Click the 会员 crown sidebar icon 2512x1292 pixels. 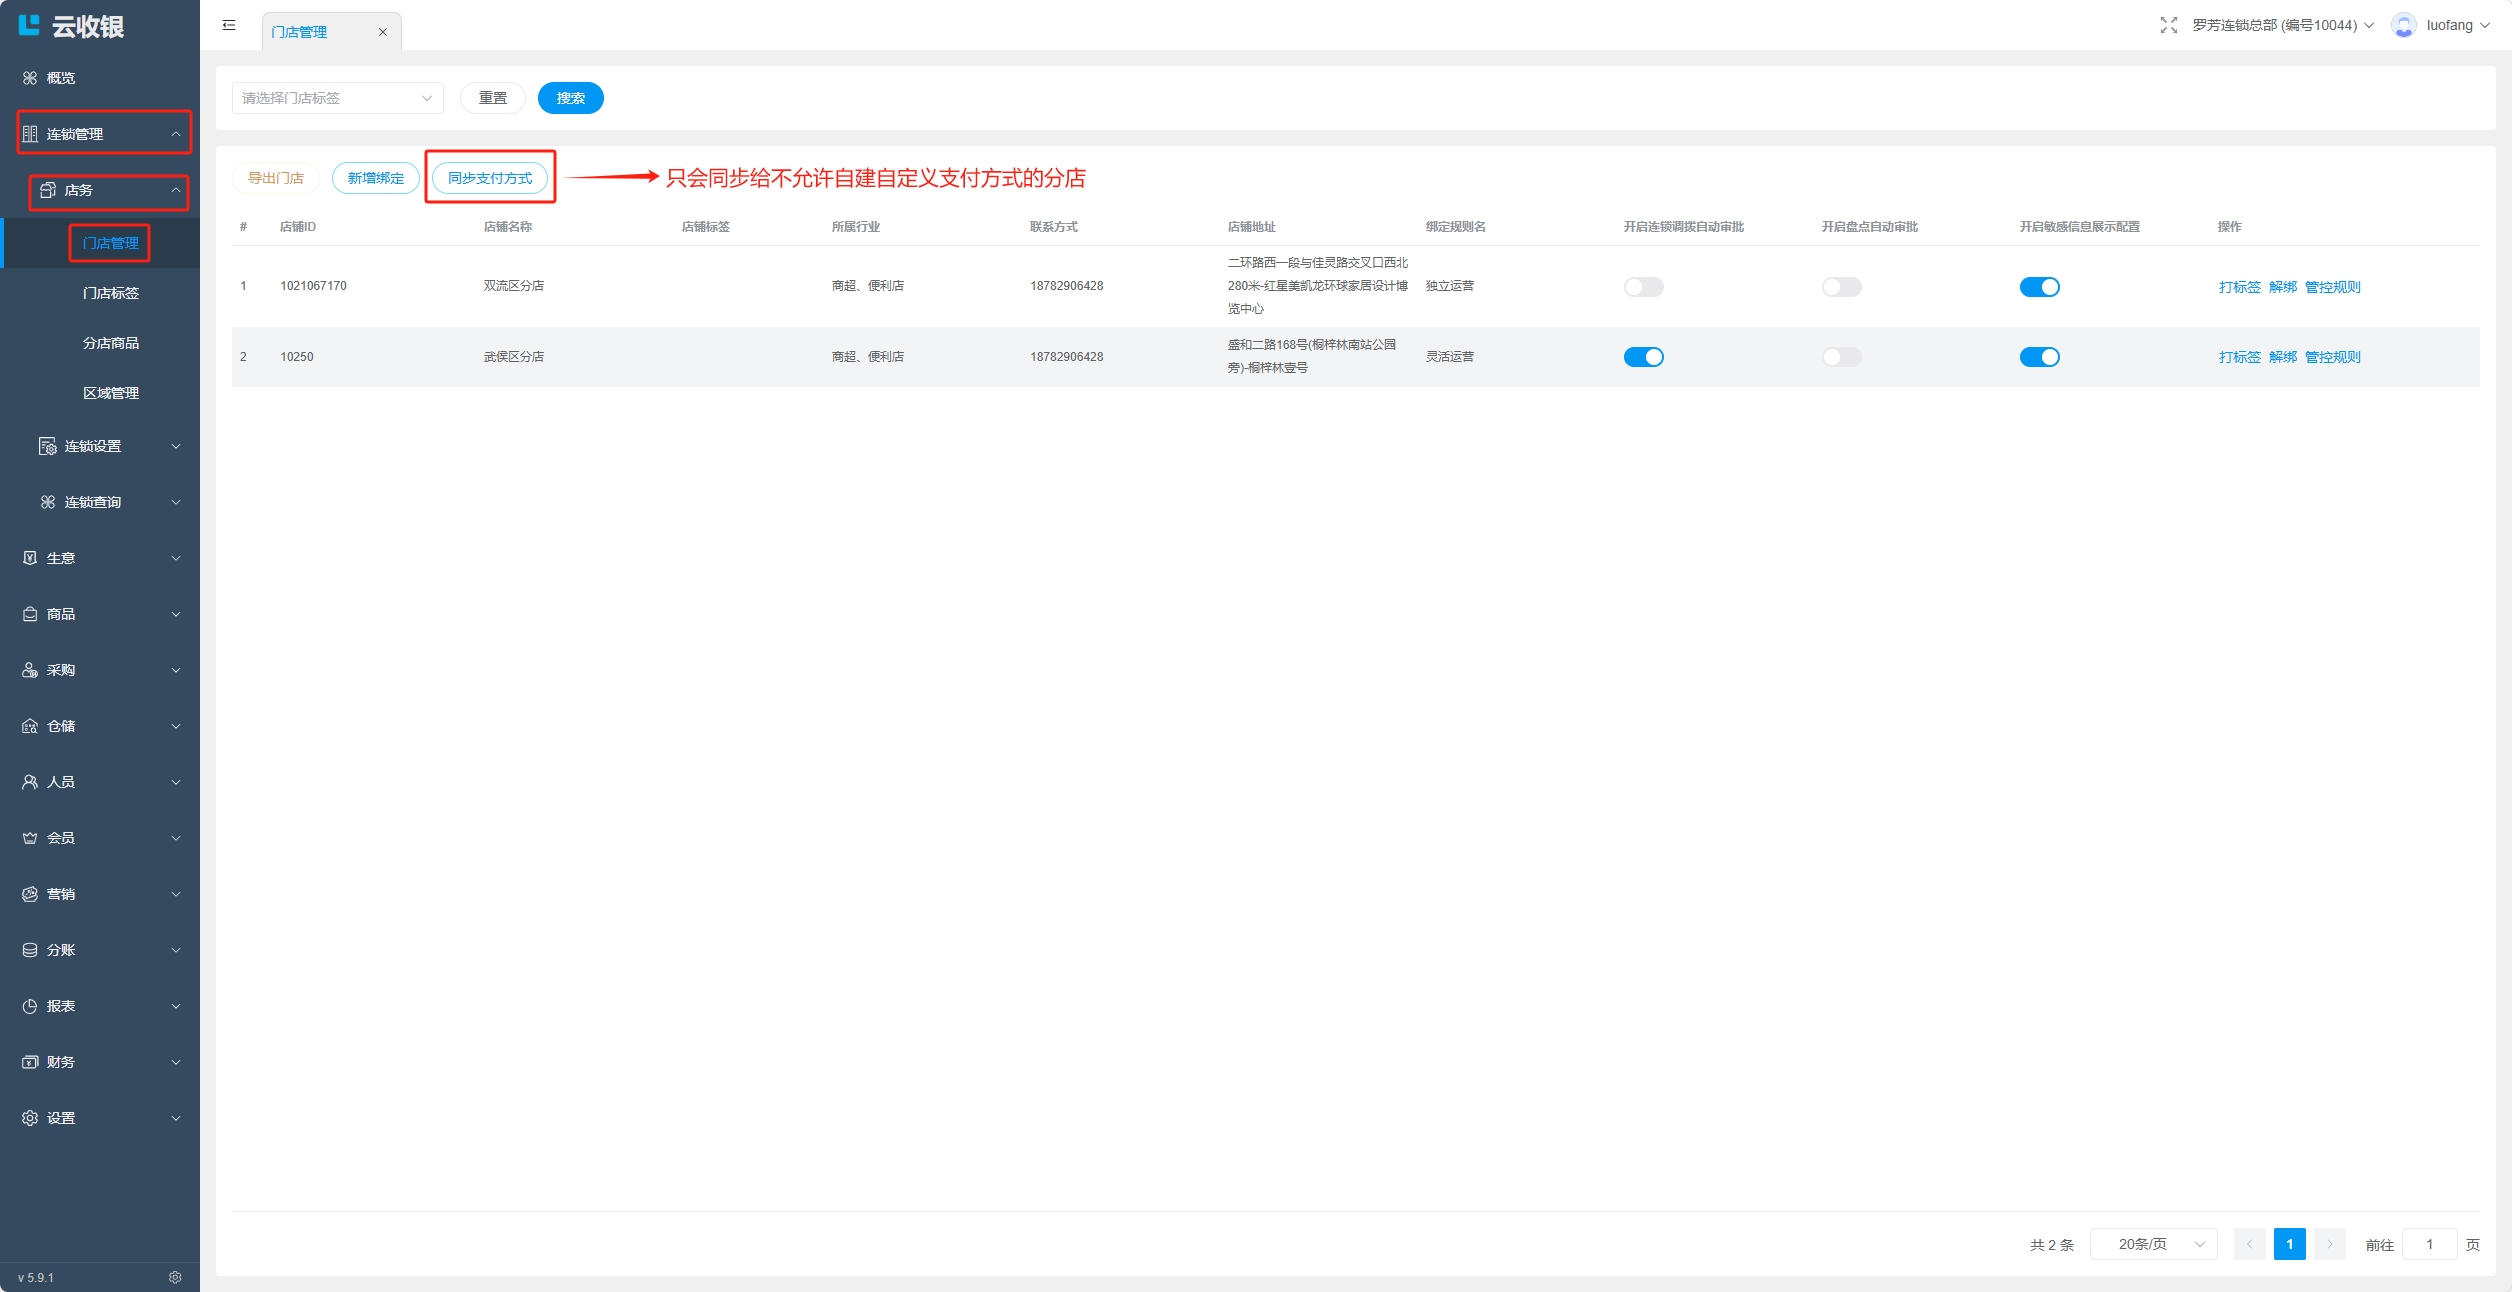[x=30, y=838]
